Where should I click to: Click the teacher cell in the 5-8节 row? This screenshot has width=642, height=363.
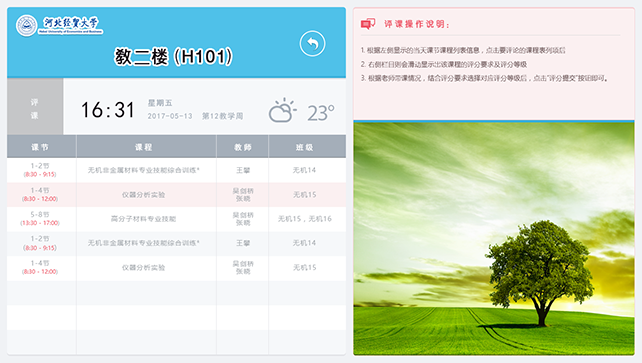pyautogui.click(x=243, y=219)
